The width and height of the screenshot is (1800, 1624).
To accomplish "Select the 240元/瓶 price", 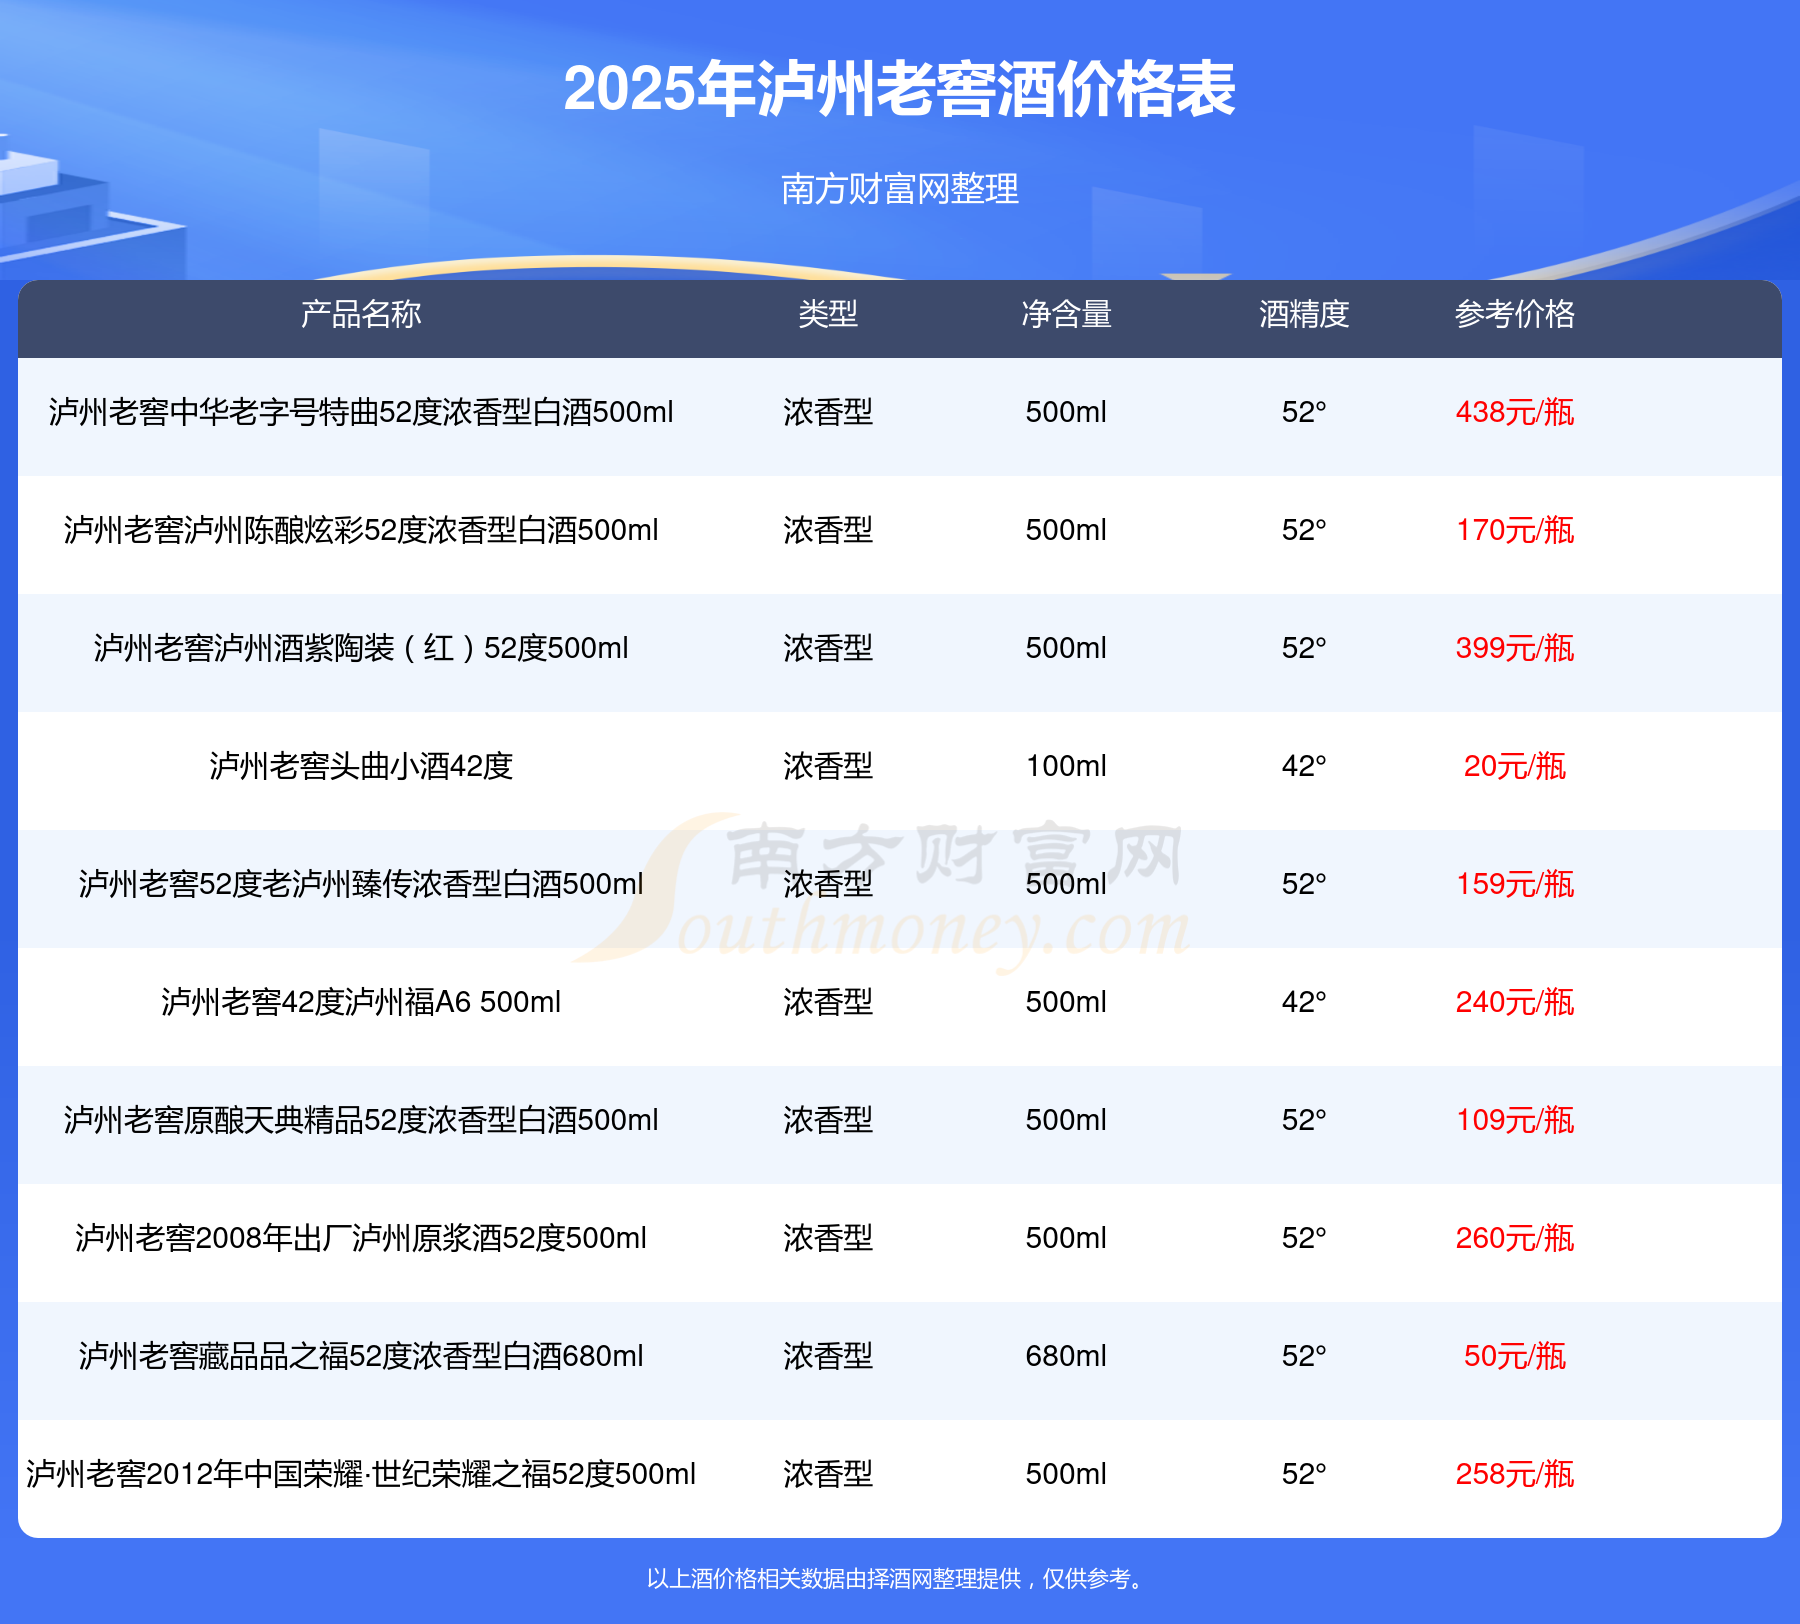I will (x=1515, y=1002).
